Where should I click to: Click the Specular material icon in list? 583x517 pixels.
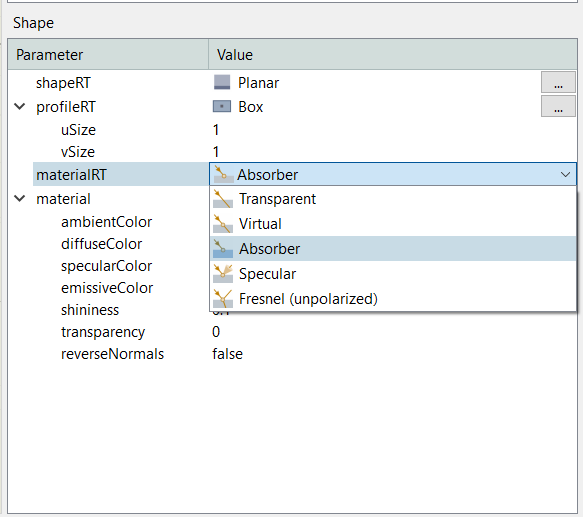223,274
